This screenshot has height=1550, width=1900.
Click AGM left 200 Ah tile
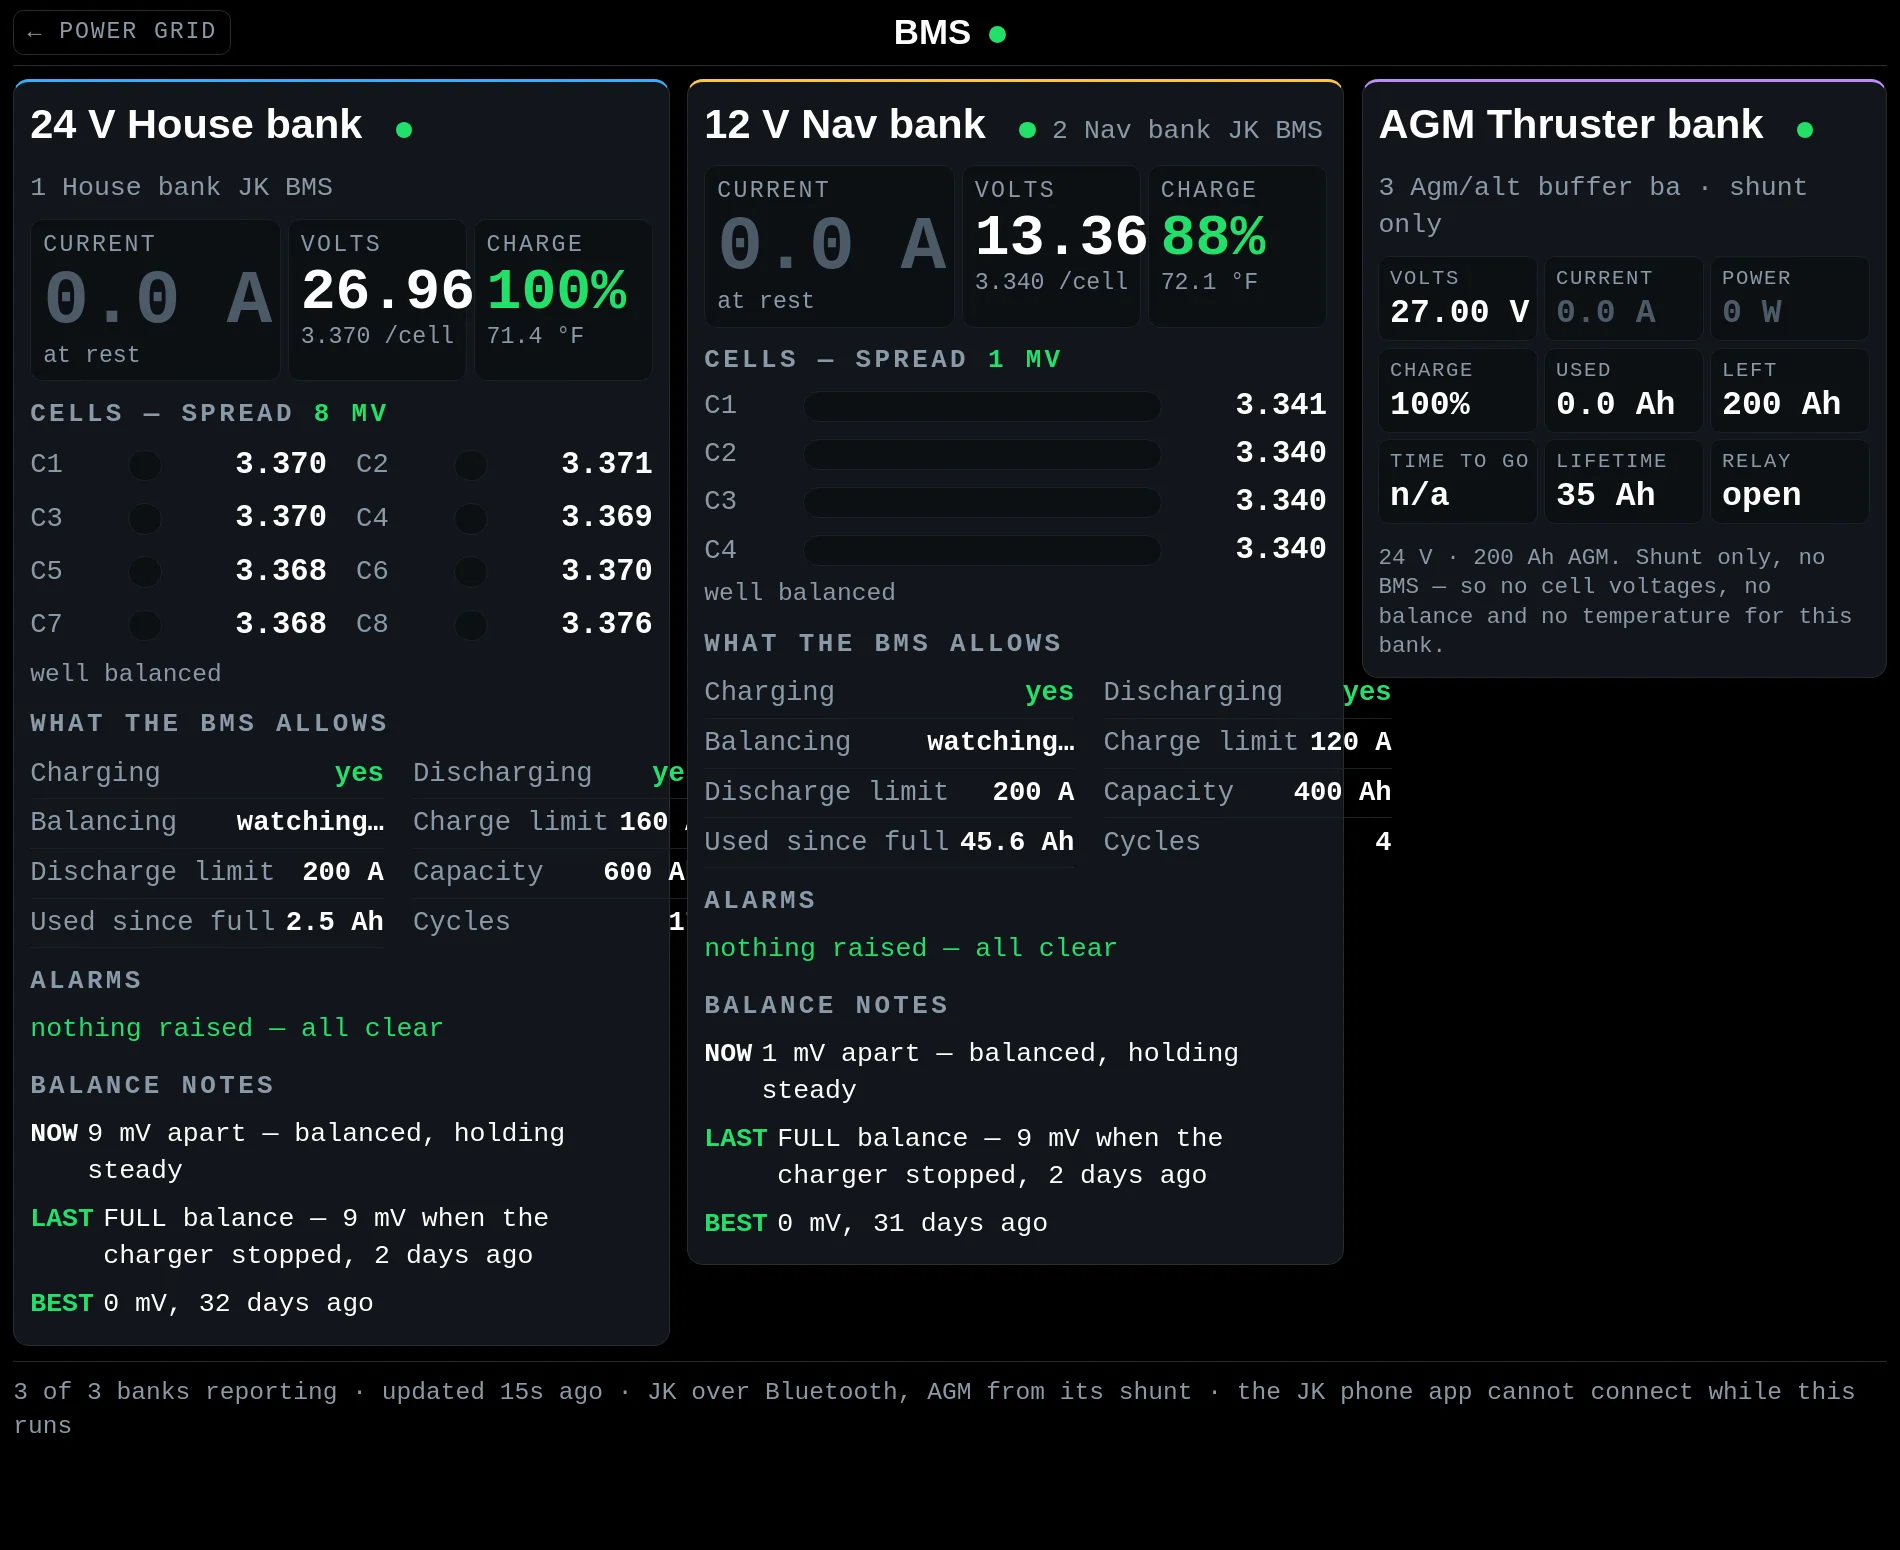(x=1790, y=390)
